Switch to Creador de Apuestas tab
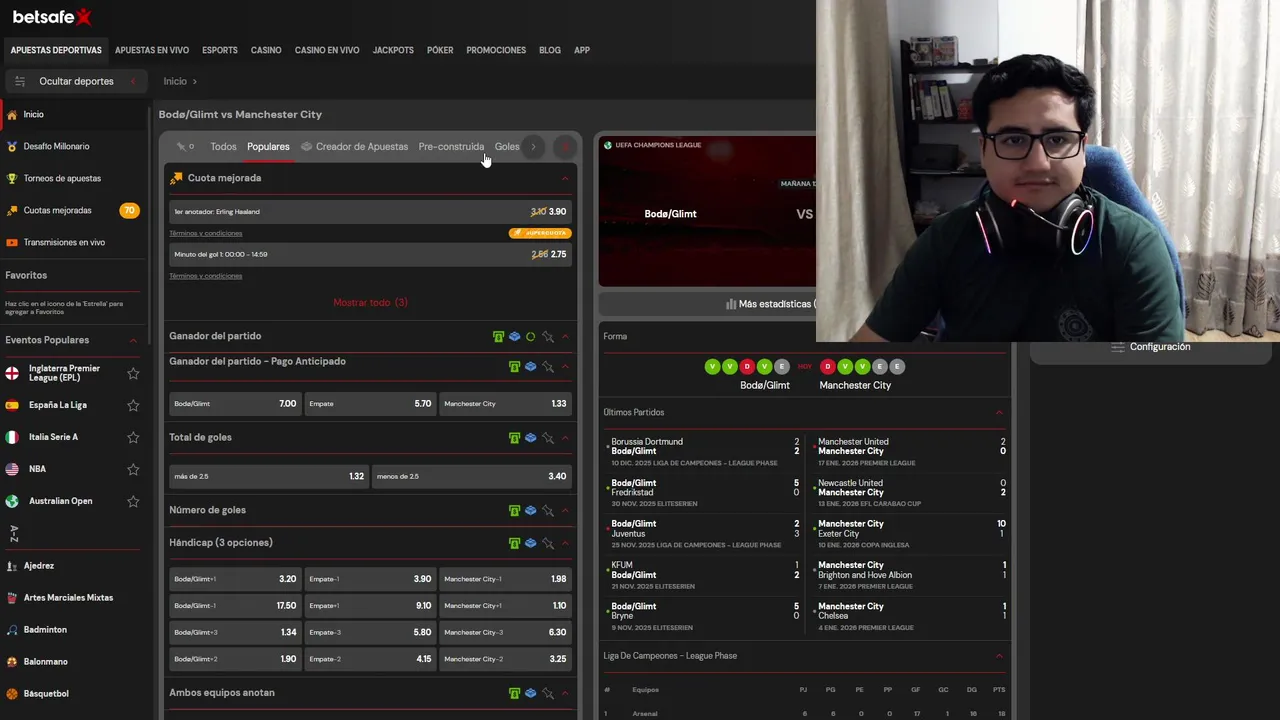This screenshot has width=1280, height=720. coord(354,147)
